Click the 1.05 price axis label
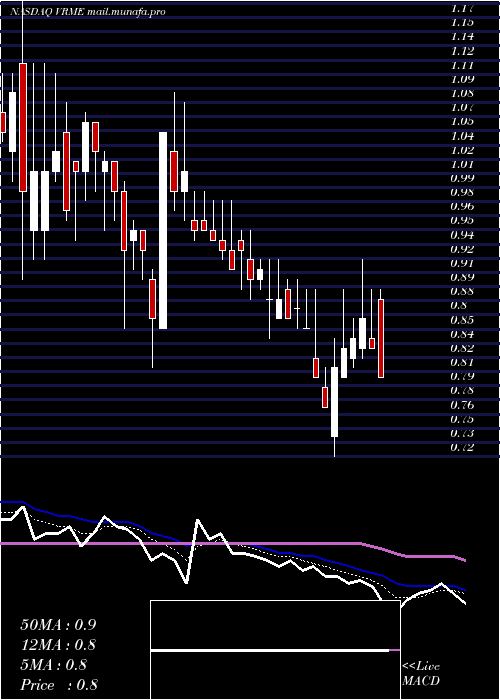 [462, 121]
